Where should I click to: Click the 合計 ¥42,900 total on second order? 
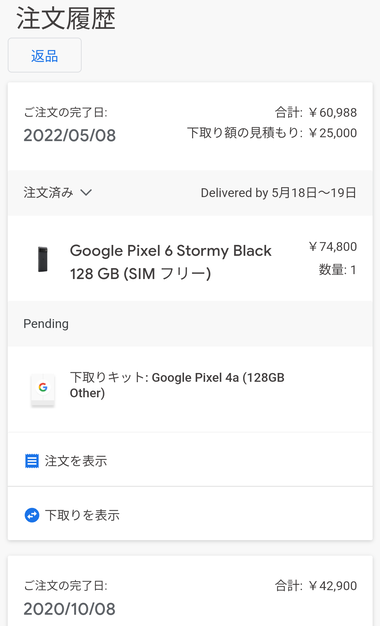click(316, 586)
